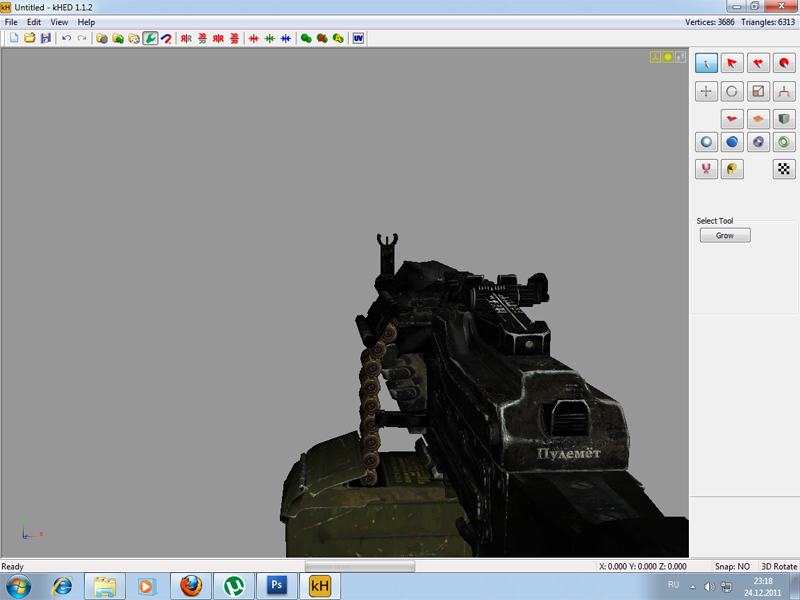Click the second red horizontal mirror icon
Screen dimensions: 800x600
[218, 38]
